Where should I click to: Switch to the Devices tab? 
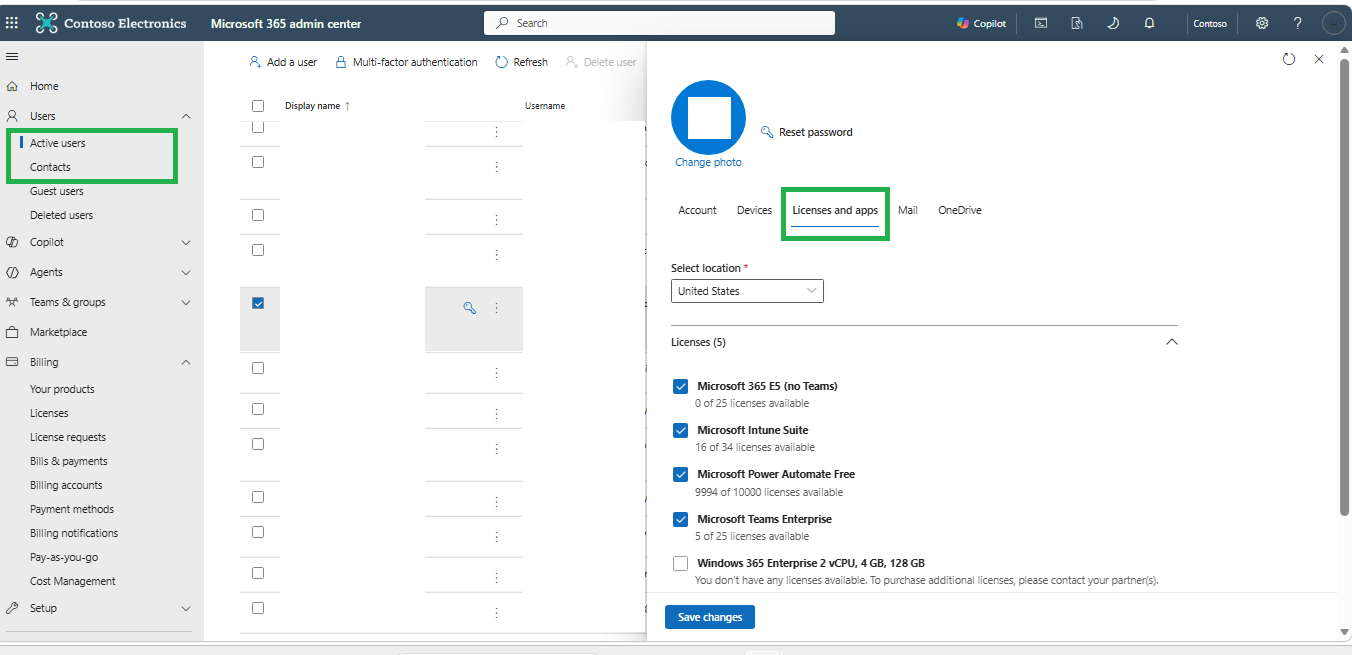click(754, 210)
